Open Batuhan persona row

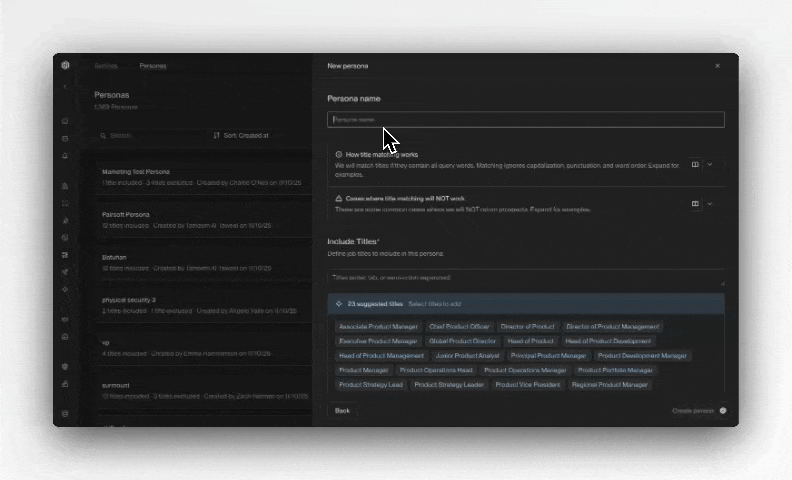click(204, 263)
